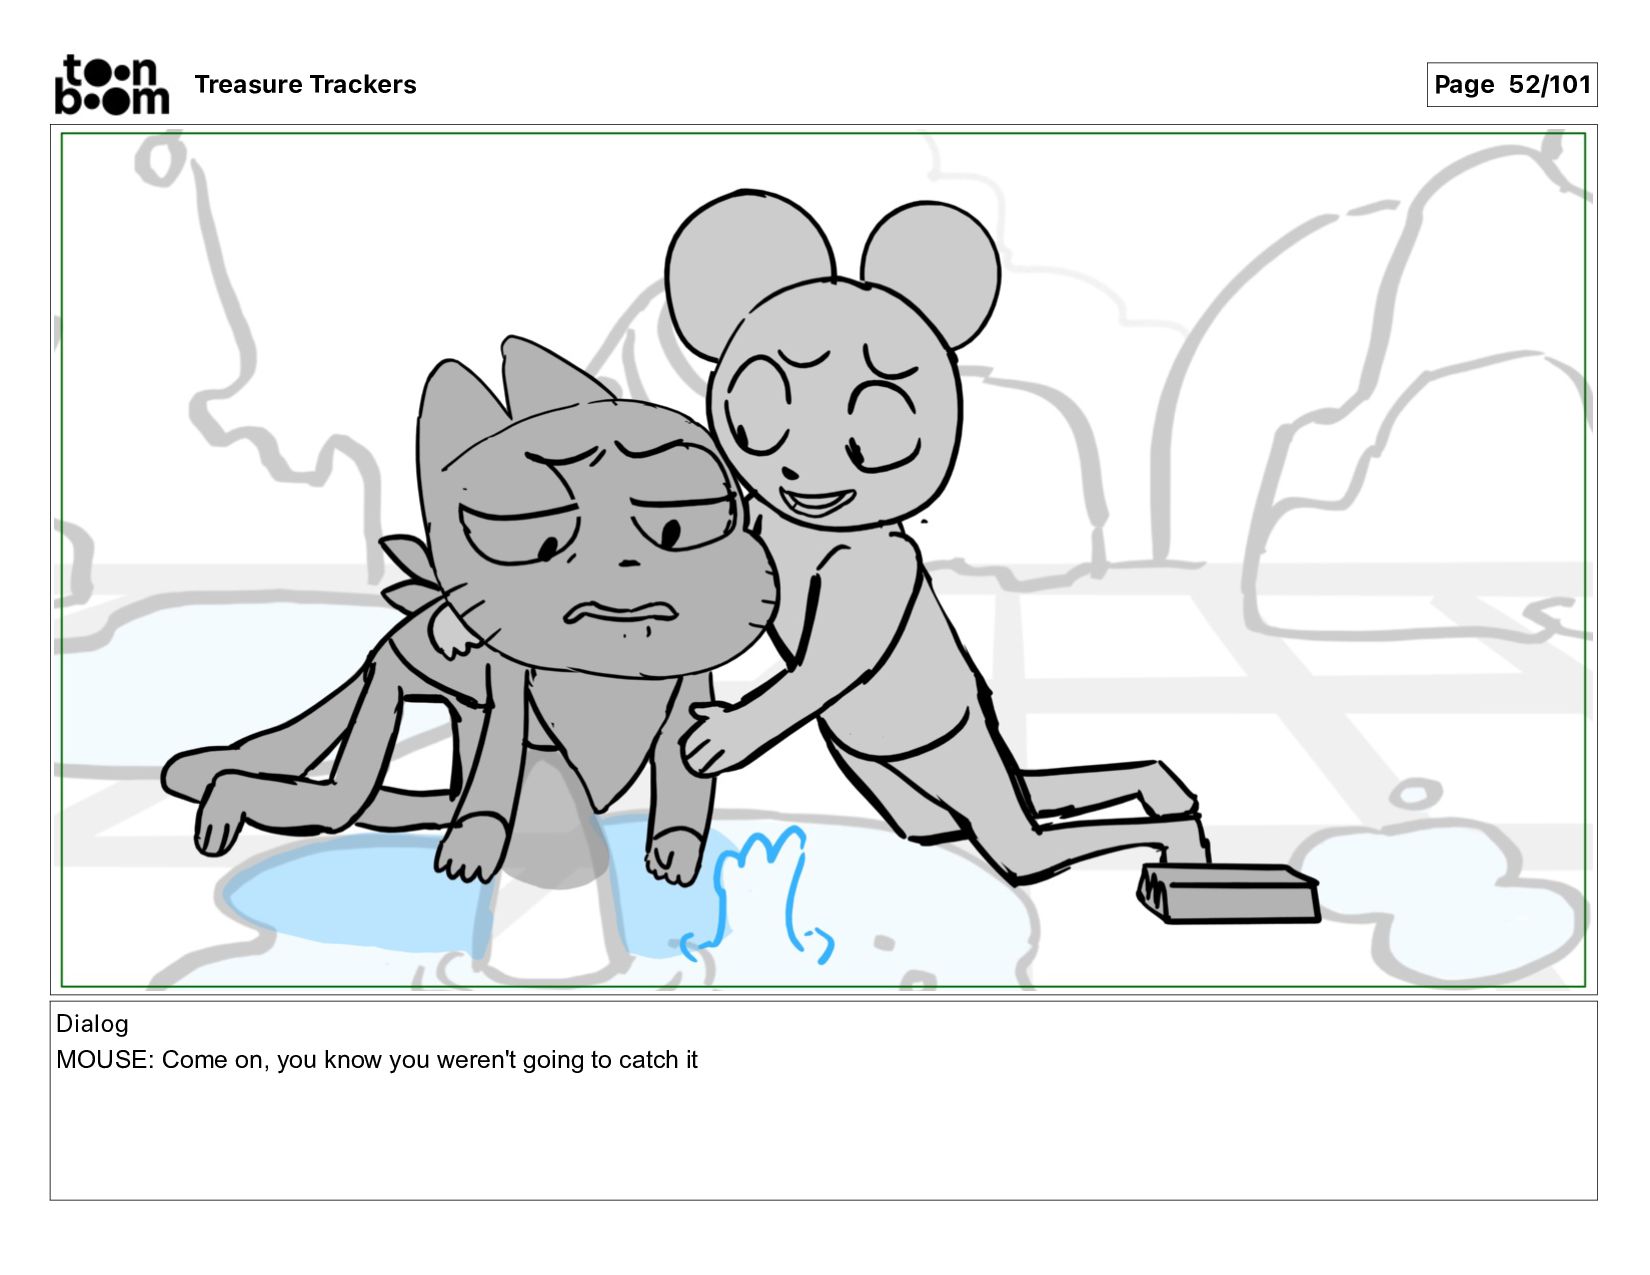
Task: Click the blue water splash sketch
Action: 759,896
